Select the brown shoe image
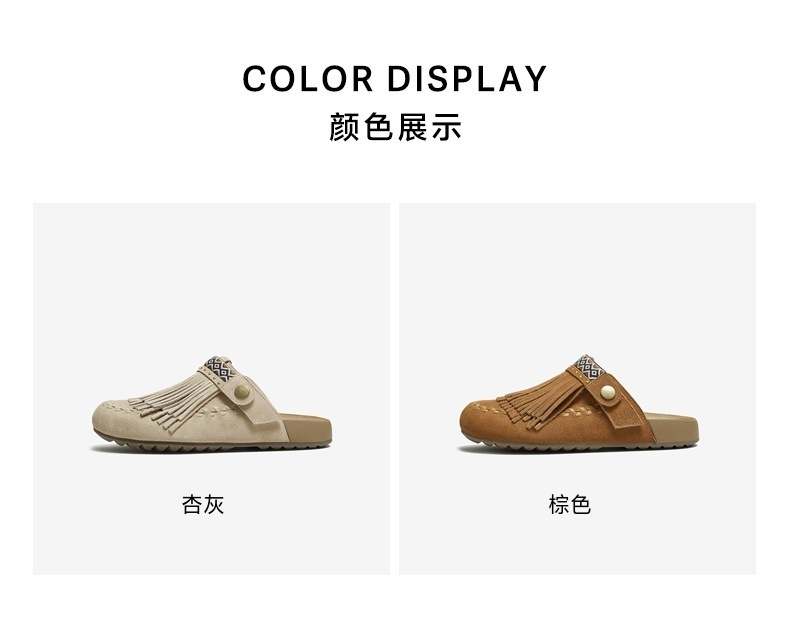The height and width of the screenshot is (620, 790). point(579,403)
